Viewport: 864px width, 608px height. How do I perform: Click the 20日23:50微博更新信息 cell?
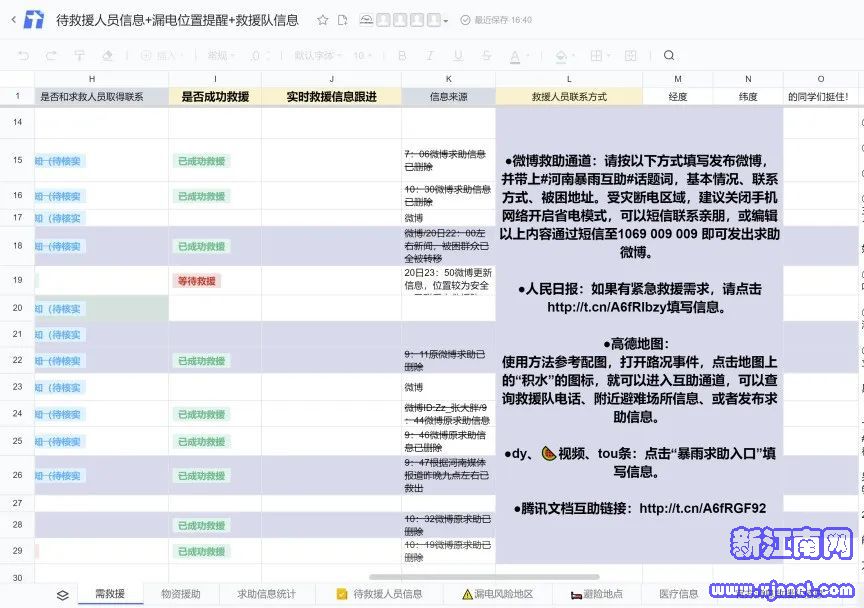pyautogui.click(x=449, y=280)
